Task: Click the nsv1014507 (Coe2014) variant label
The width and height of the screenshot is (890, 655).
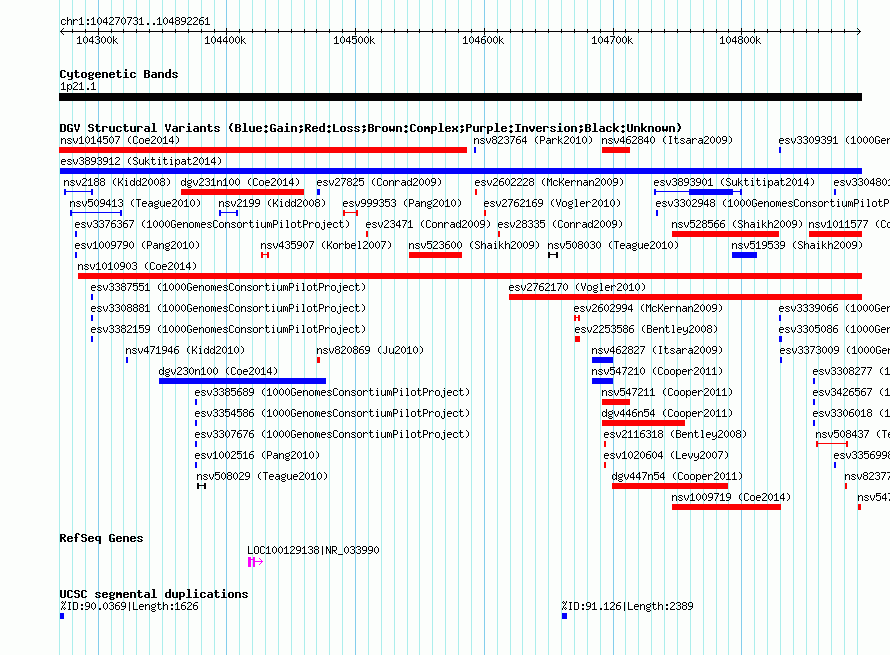Action: 120,140
